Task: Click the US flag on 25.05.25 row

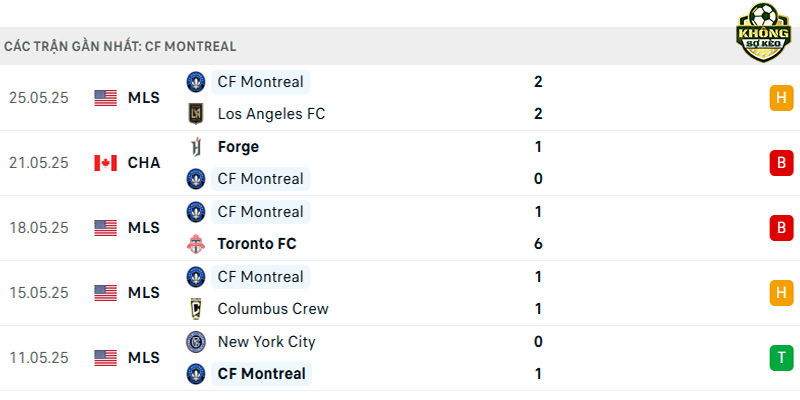Action: tap(106, 98)
